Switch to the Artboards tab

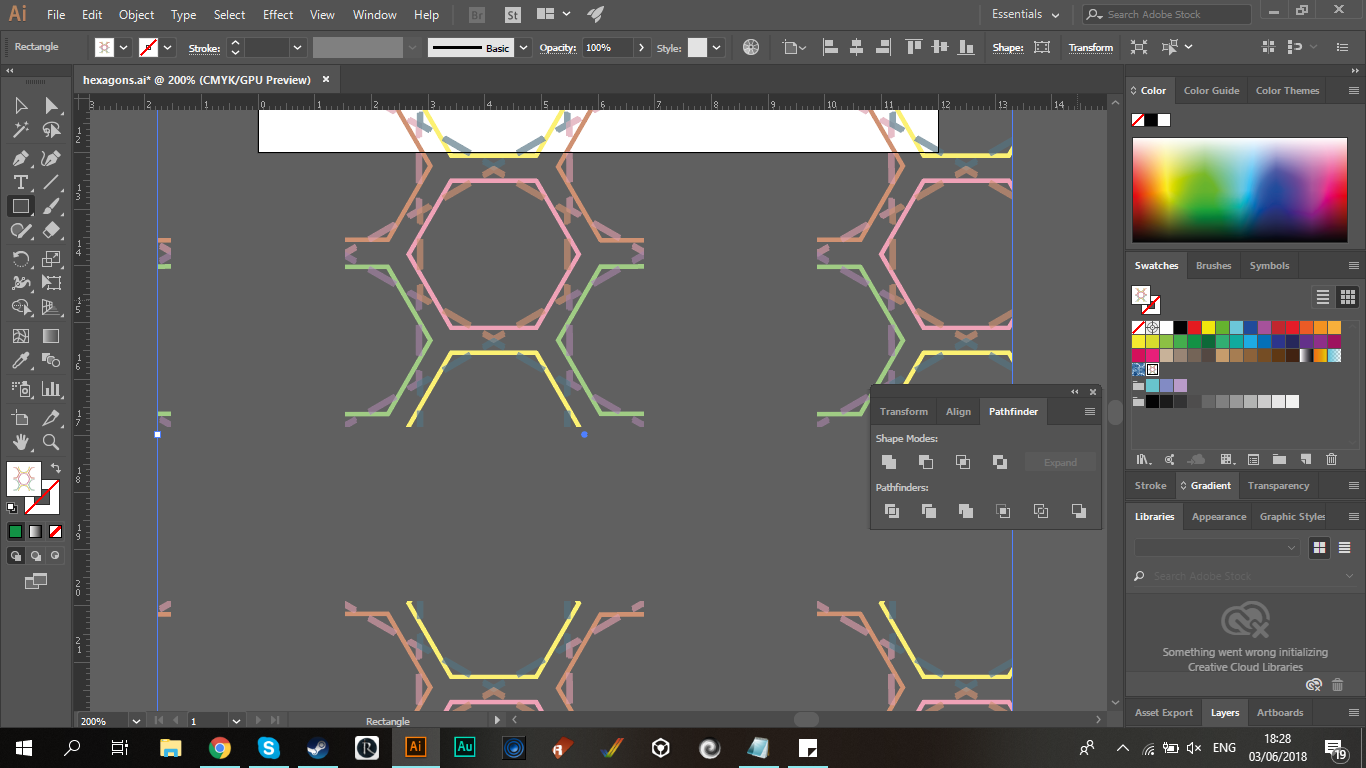1280,712
